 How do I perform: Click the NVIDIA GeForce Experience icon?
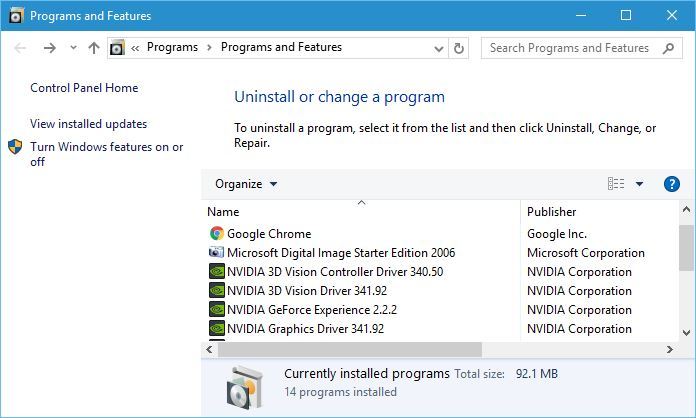(x=217, y=310)
